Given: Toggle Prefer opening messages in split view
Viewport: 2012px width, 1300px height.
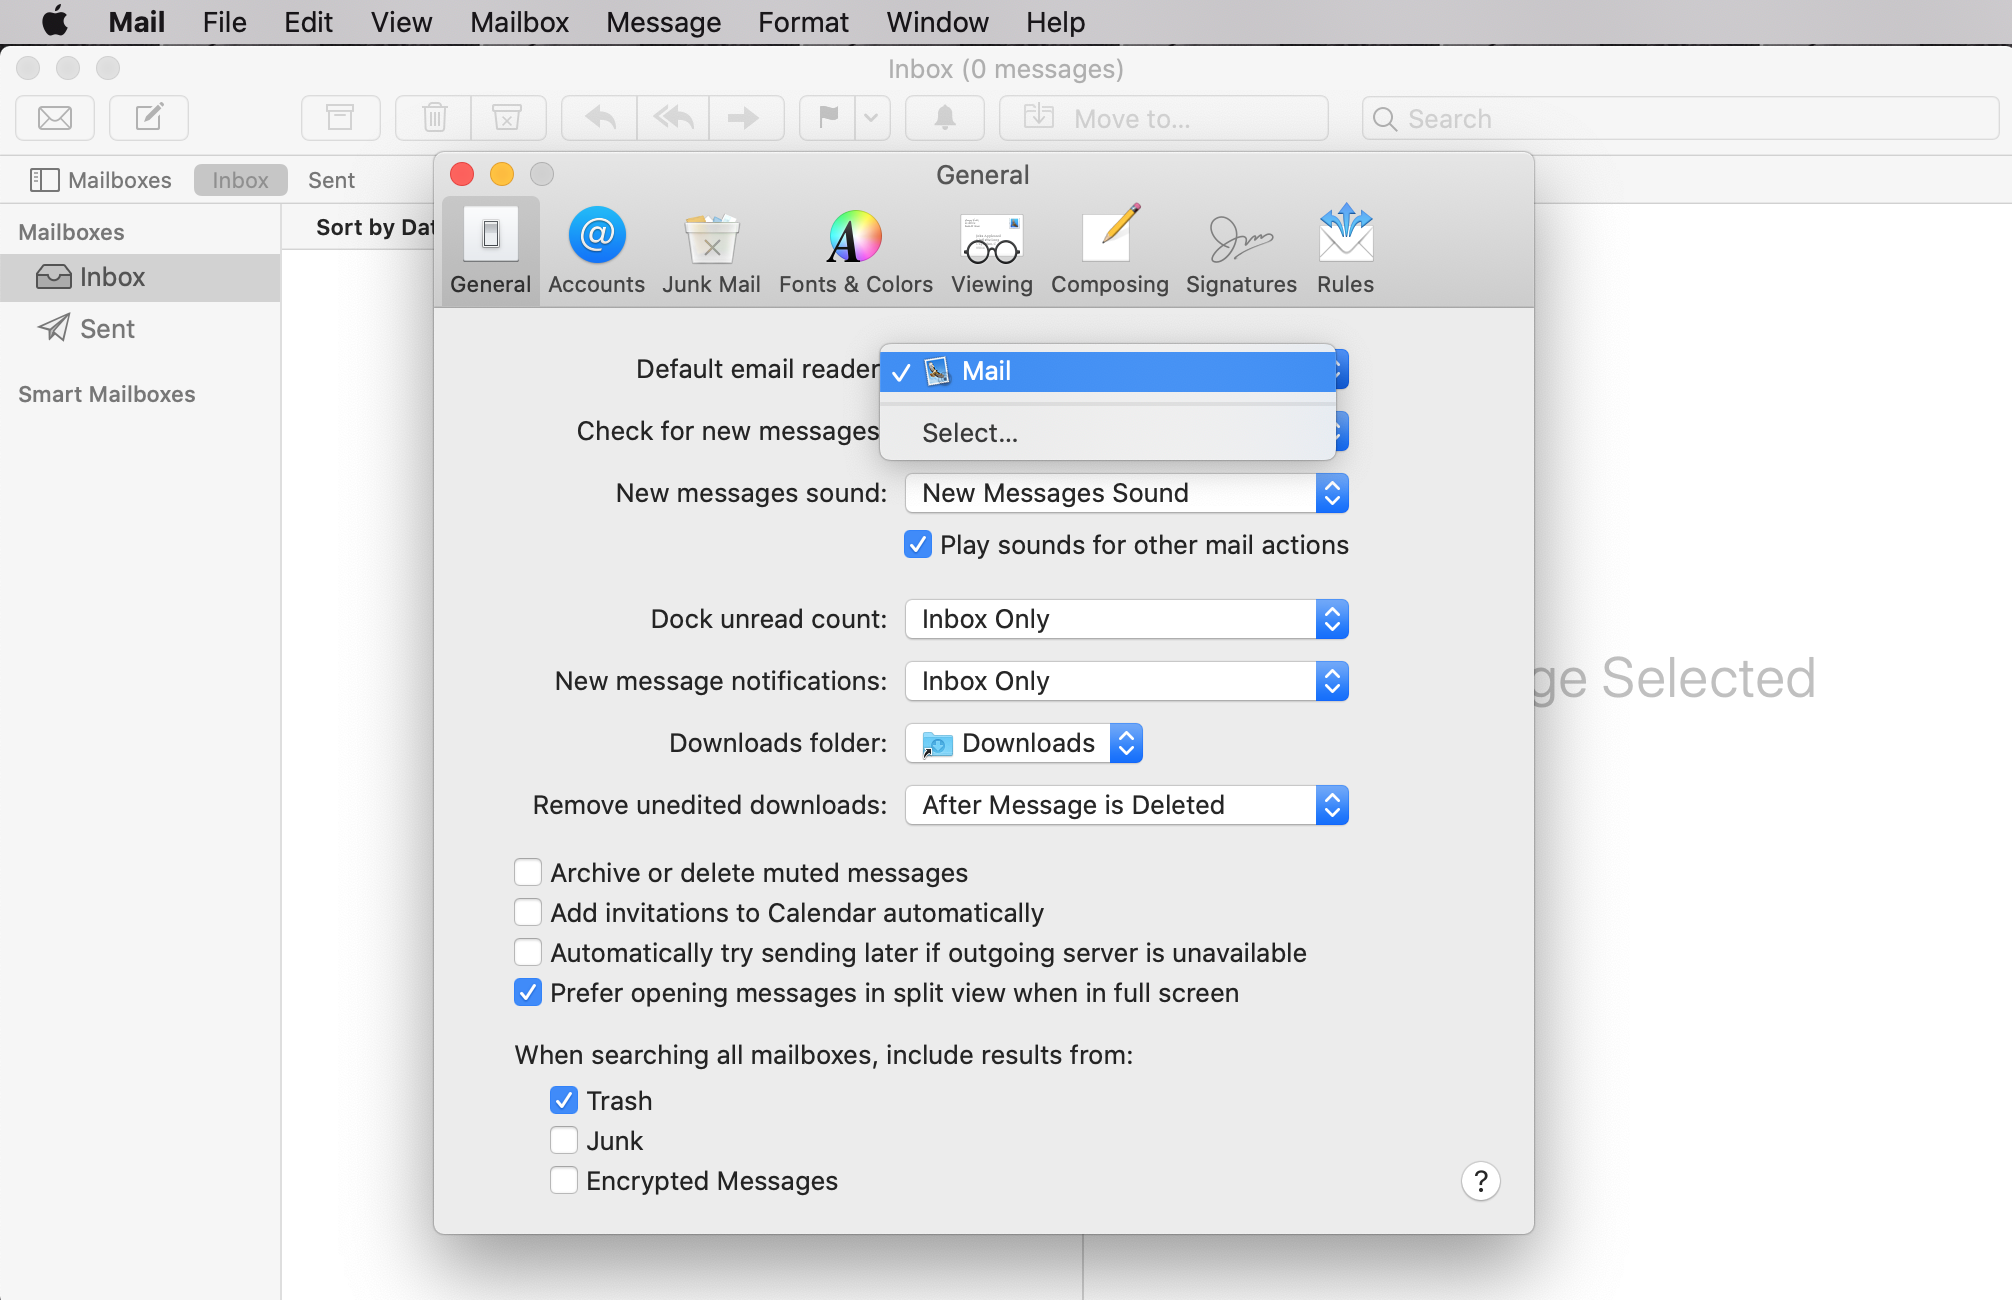Looking at the screenshot, I should click(528, 993).
